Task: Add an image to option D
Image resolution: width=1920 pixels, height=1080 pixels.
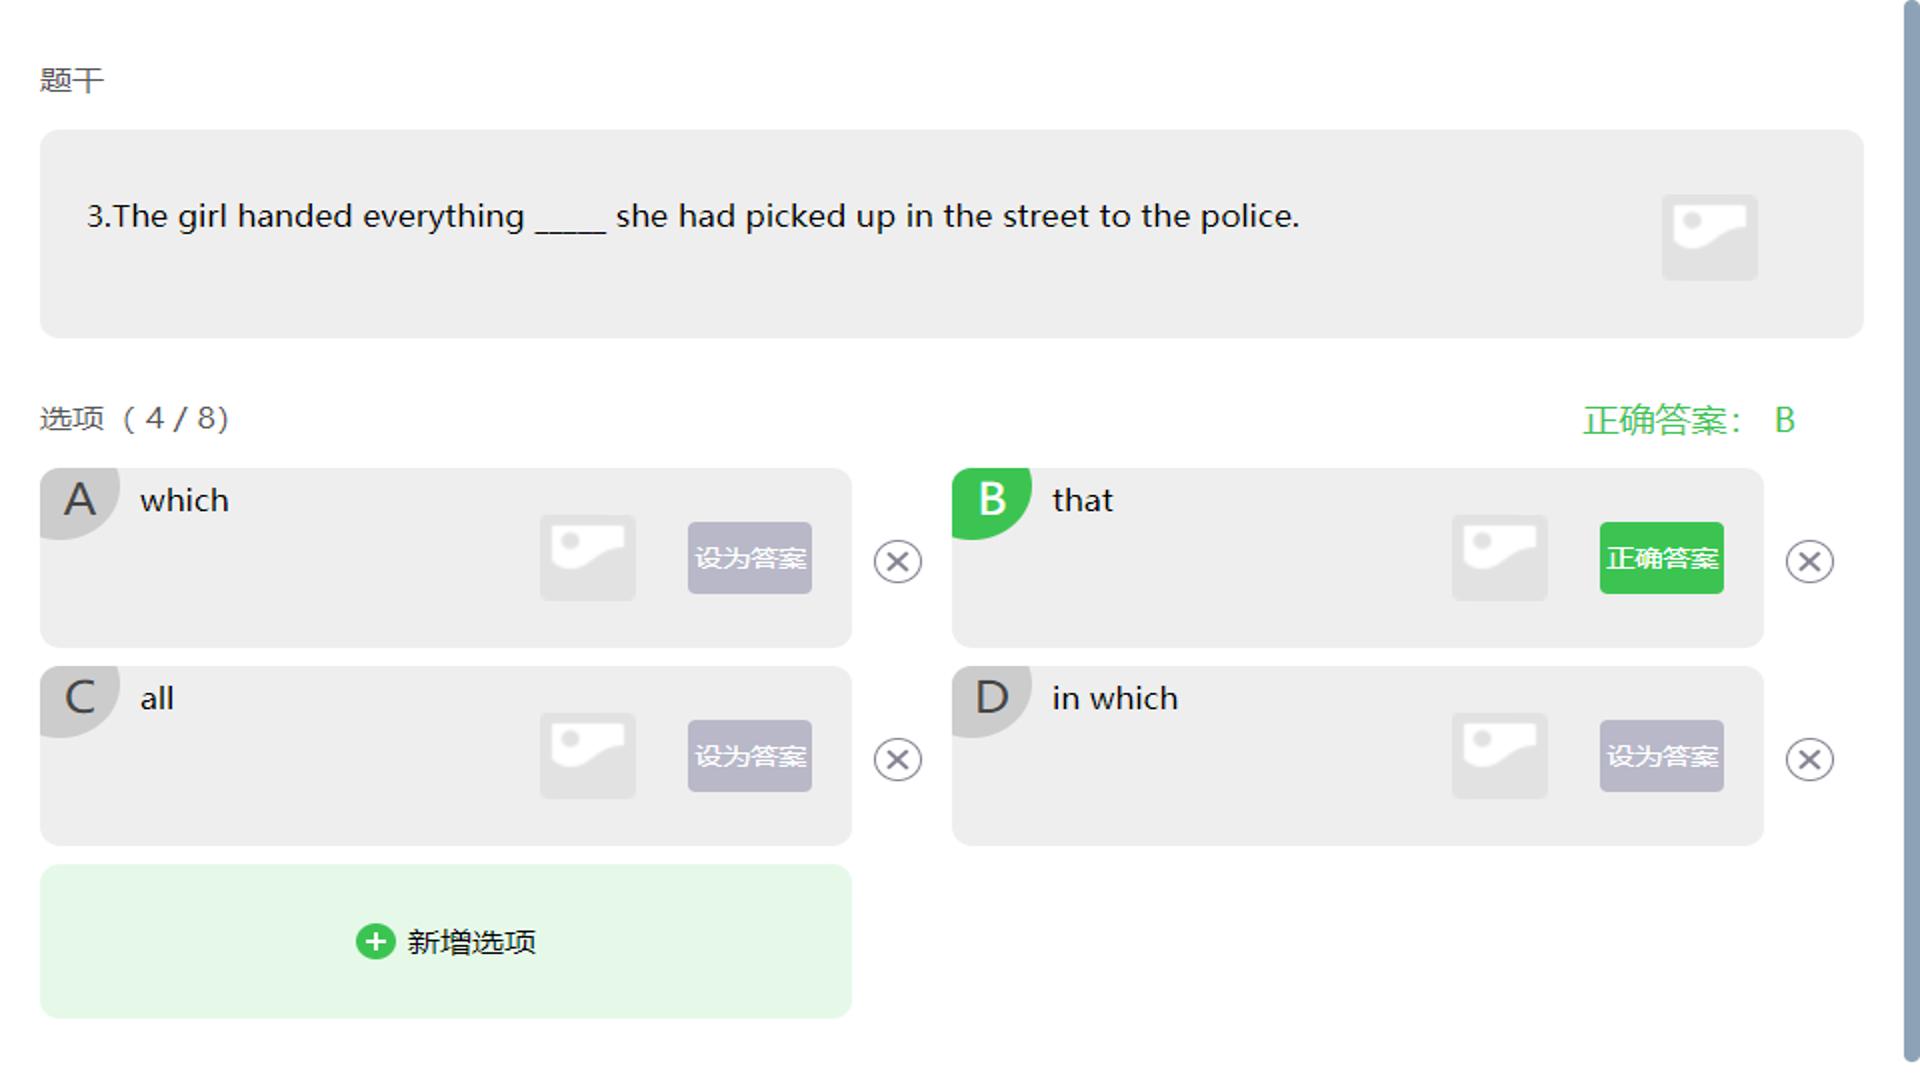Action: click(1500, 756)
